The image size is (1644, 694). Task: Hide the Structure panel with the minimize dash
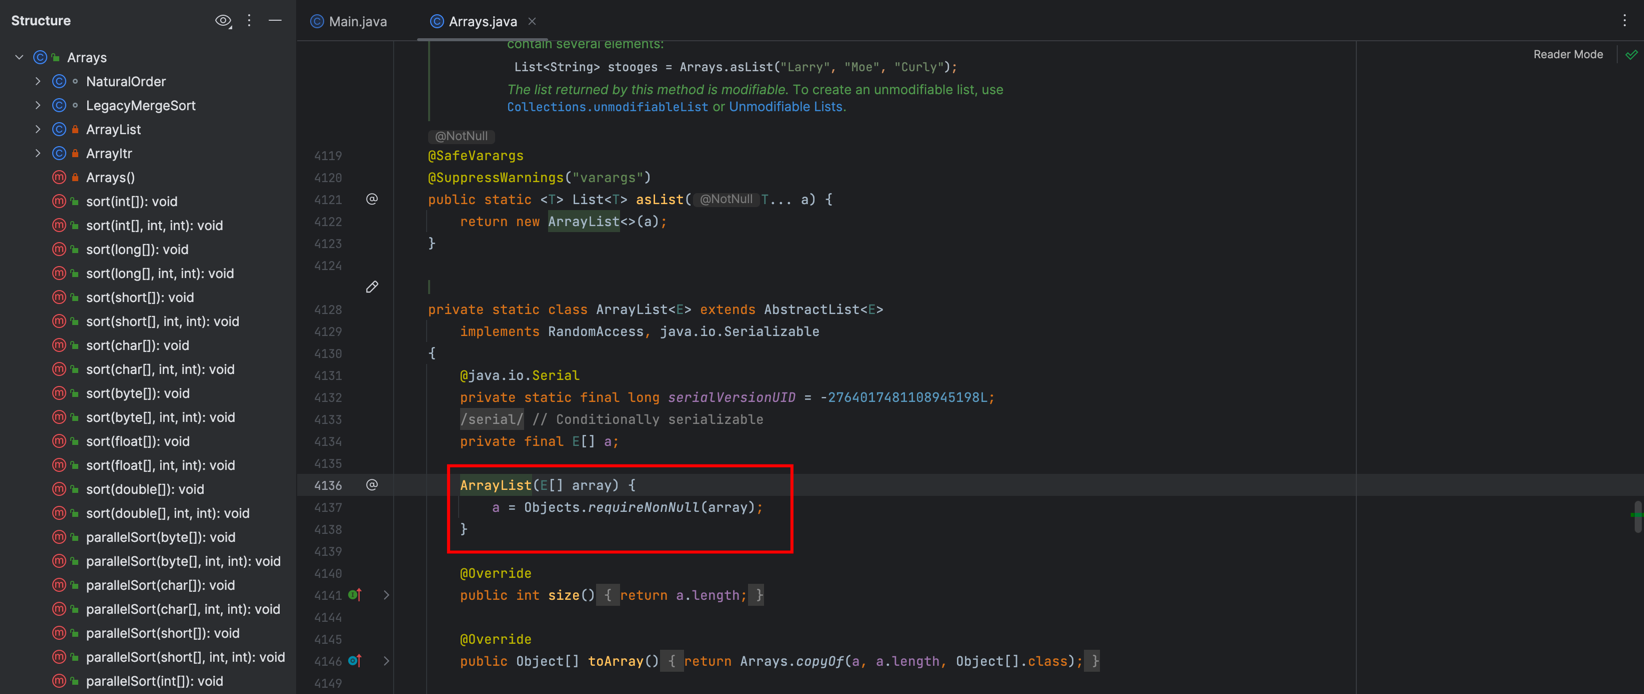pos(275,21)
